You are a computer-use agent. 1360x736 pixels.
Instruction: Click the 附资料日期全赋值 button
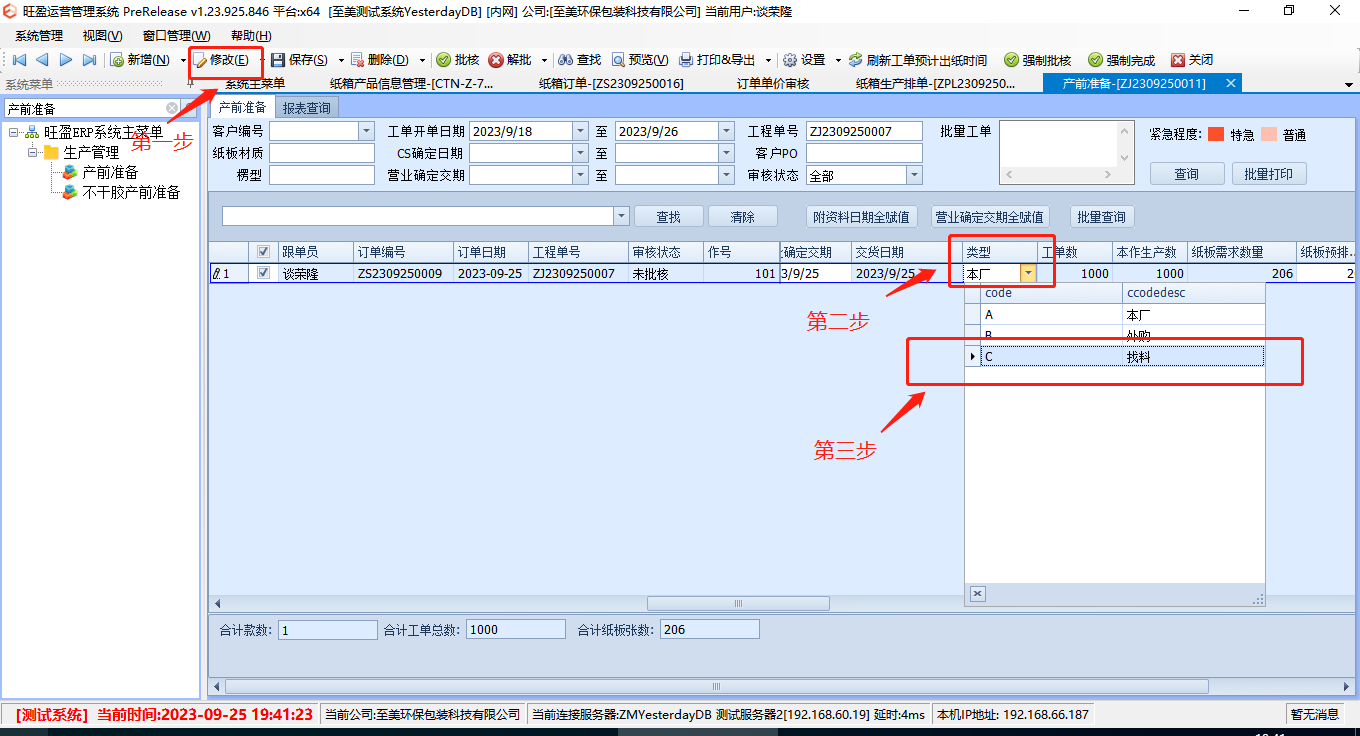click(x=862, y=216)
